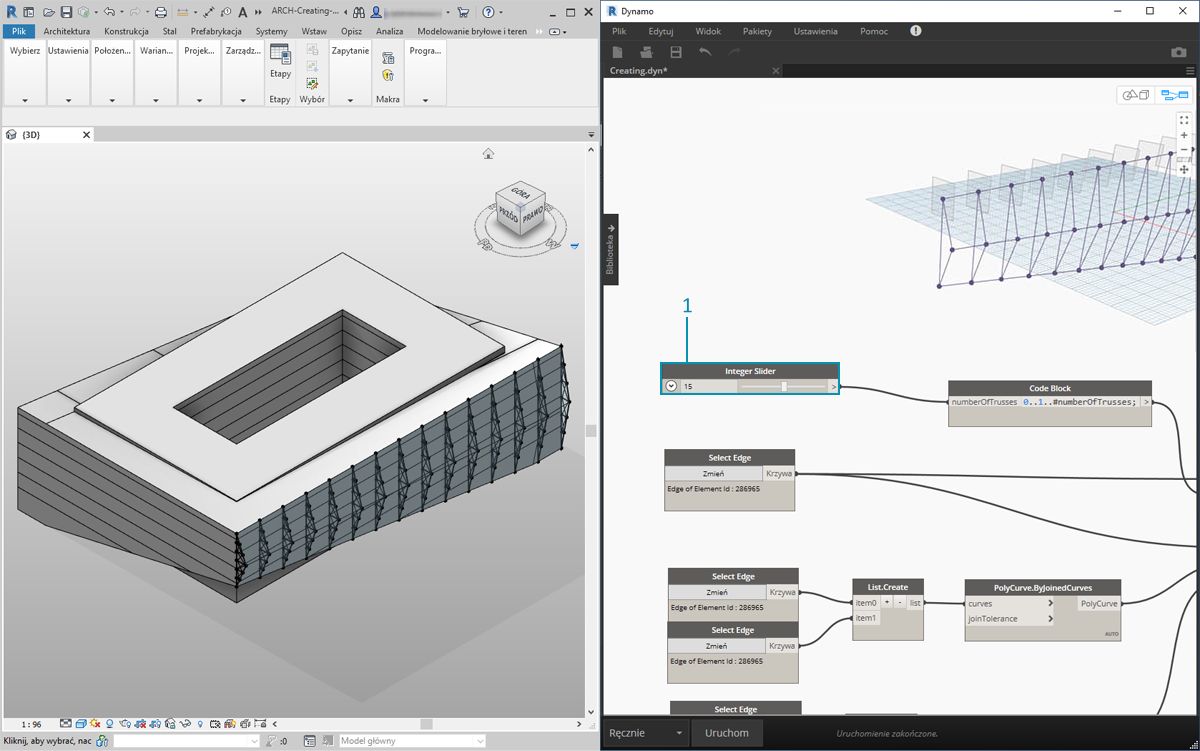This screenshot has height=751, width=1200.
Task: Expand the Integer Slider settings chevron
Action: pyautogui.click(x=672, y=386)
